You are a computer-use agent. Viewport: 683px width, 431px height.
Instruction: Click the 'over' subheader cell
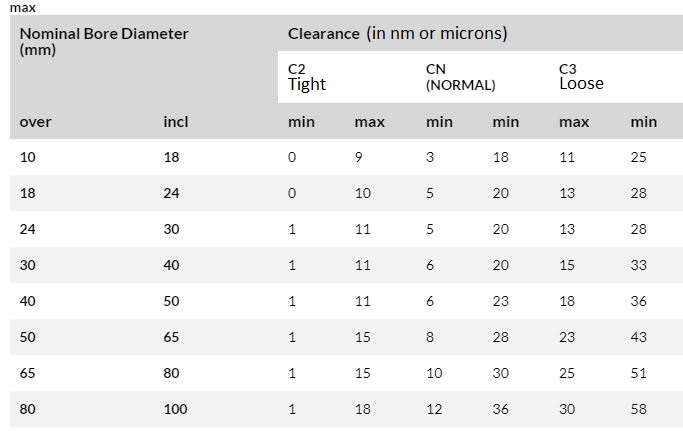tap(36, 122)
